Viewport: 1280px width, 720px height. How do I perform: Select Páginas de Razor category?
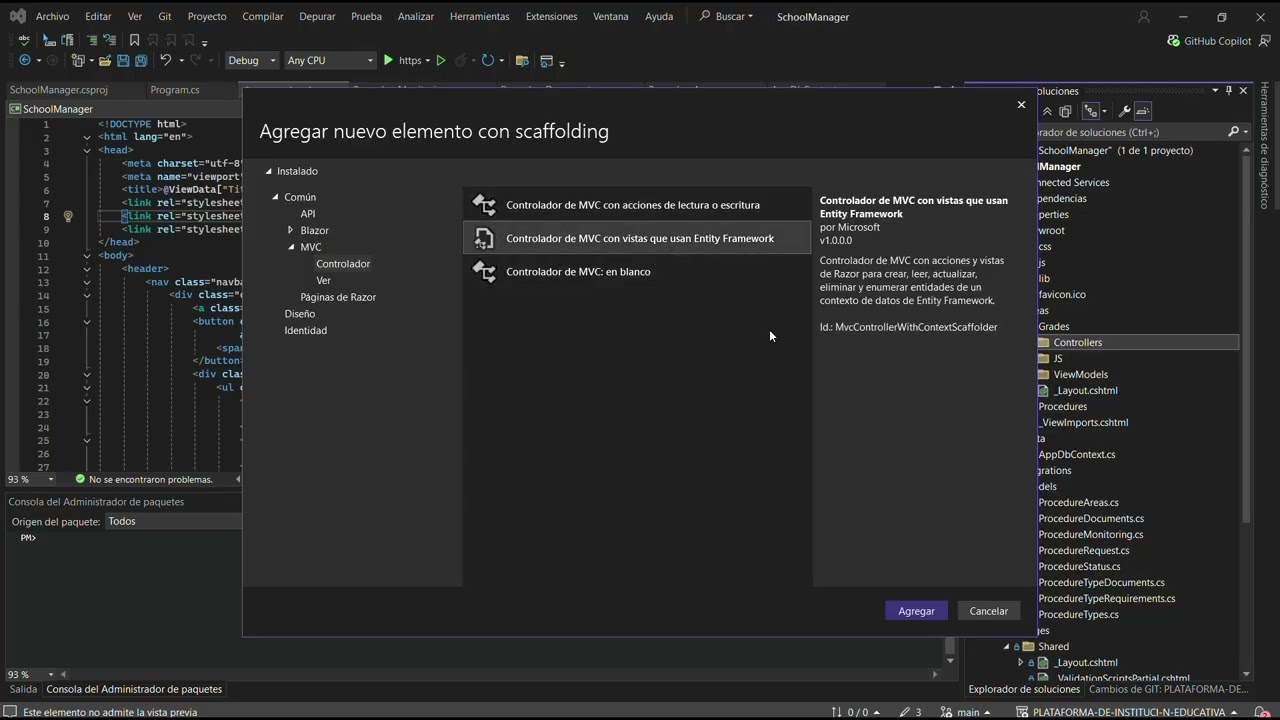tap(338, 297)
